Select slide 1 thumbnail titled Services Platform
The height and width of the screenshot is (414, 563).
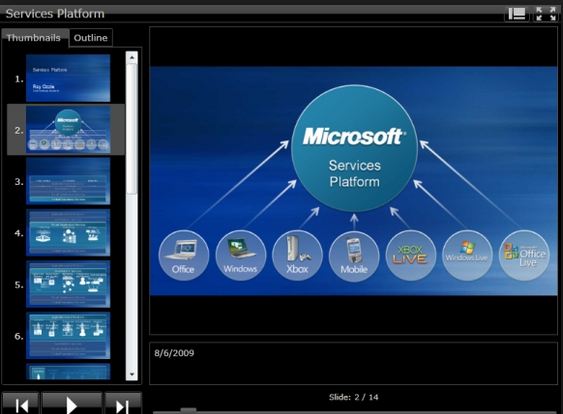(x=68, y=78)
